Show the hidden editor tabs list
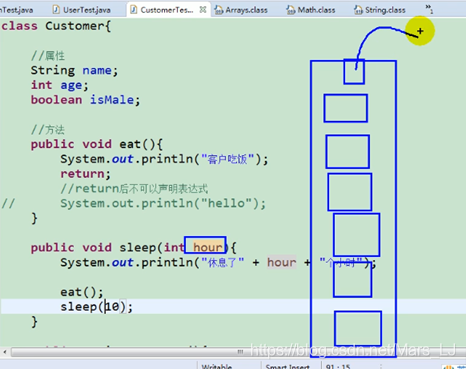Image resolution: width=466 pixels, height=369 pixels. tap(429, 9)
